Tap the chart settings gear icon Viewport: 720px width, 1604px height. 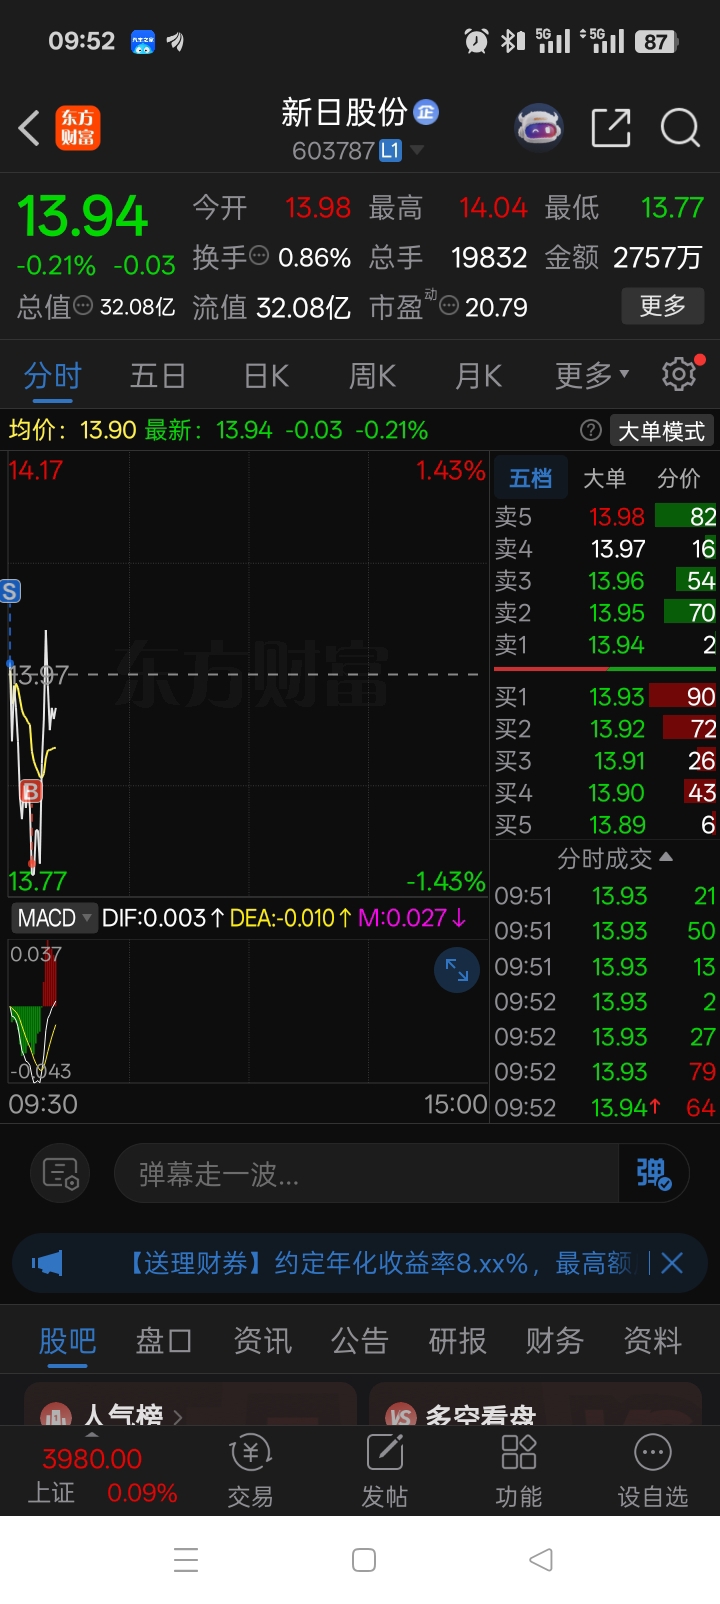[680, 374]
